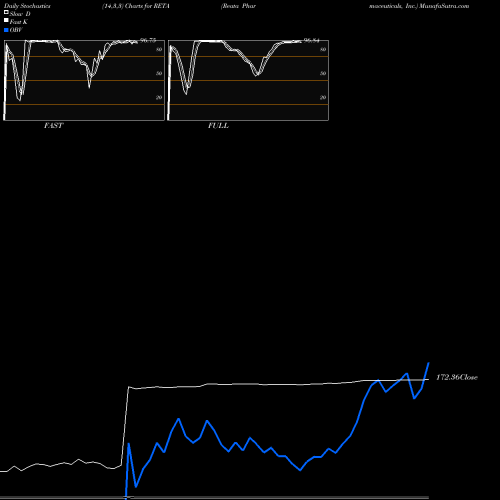Click the Slow D legend swatch
Viewport: 500px width, 500px height.
(x=6, y=12)
